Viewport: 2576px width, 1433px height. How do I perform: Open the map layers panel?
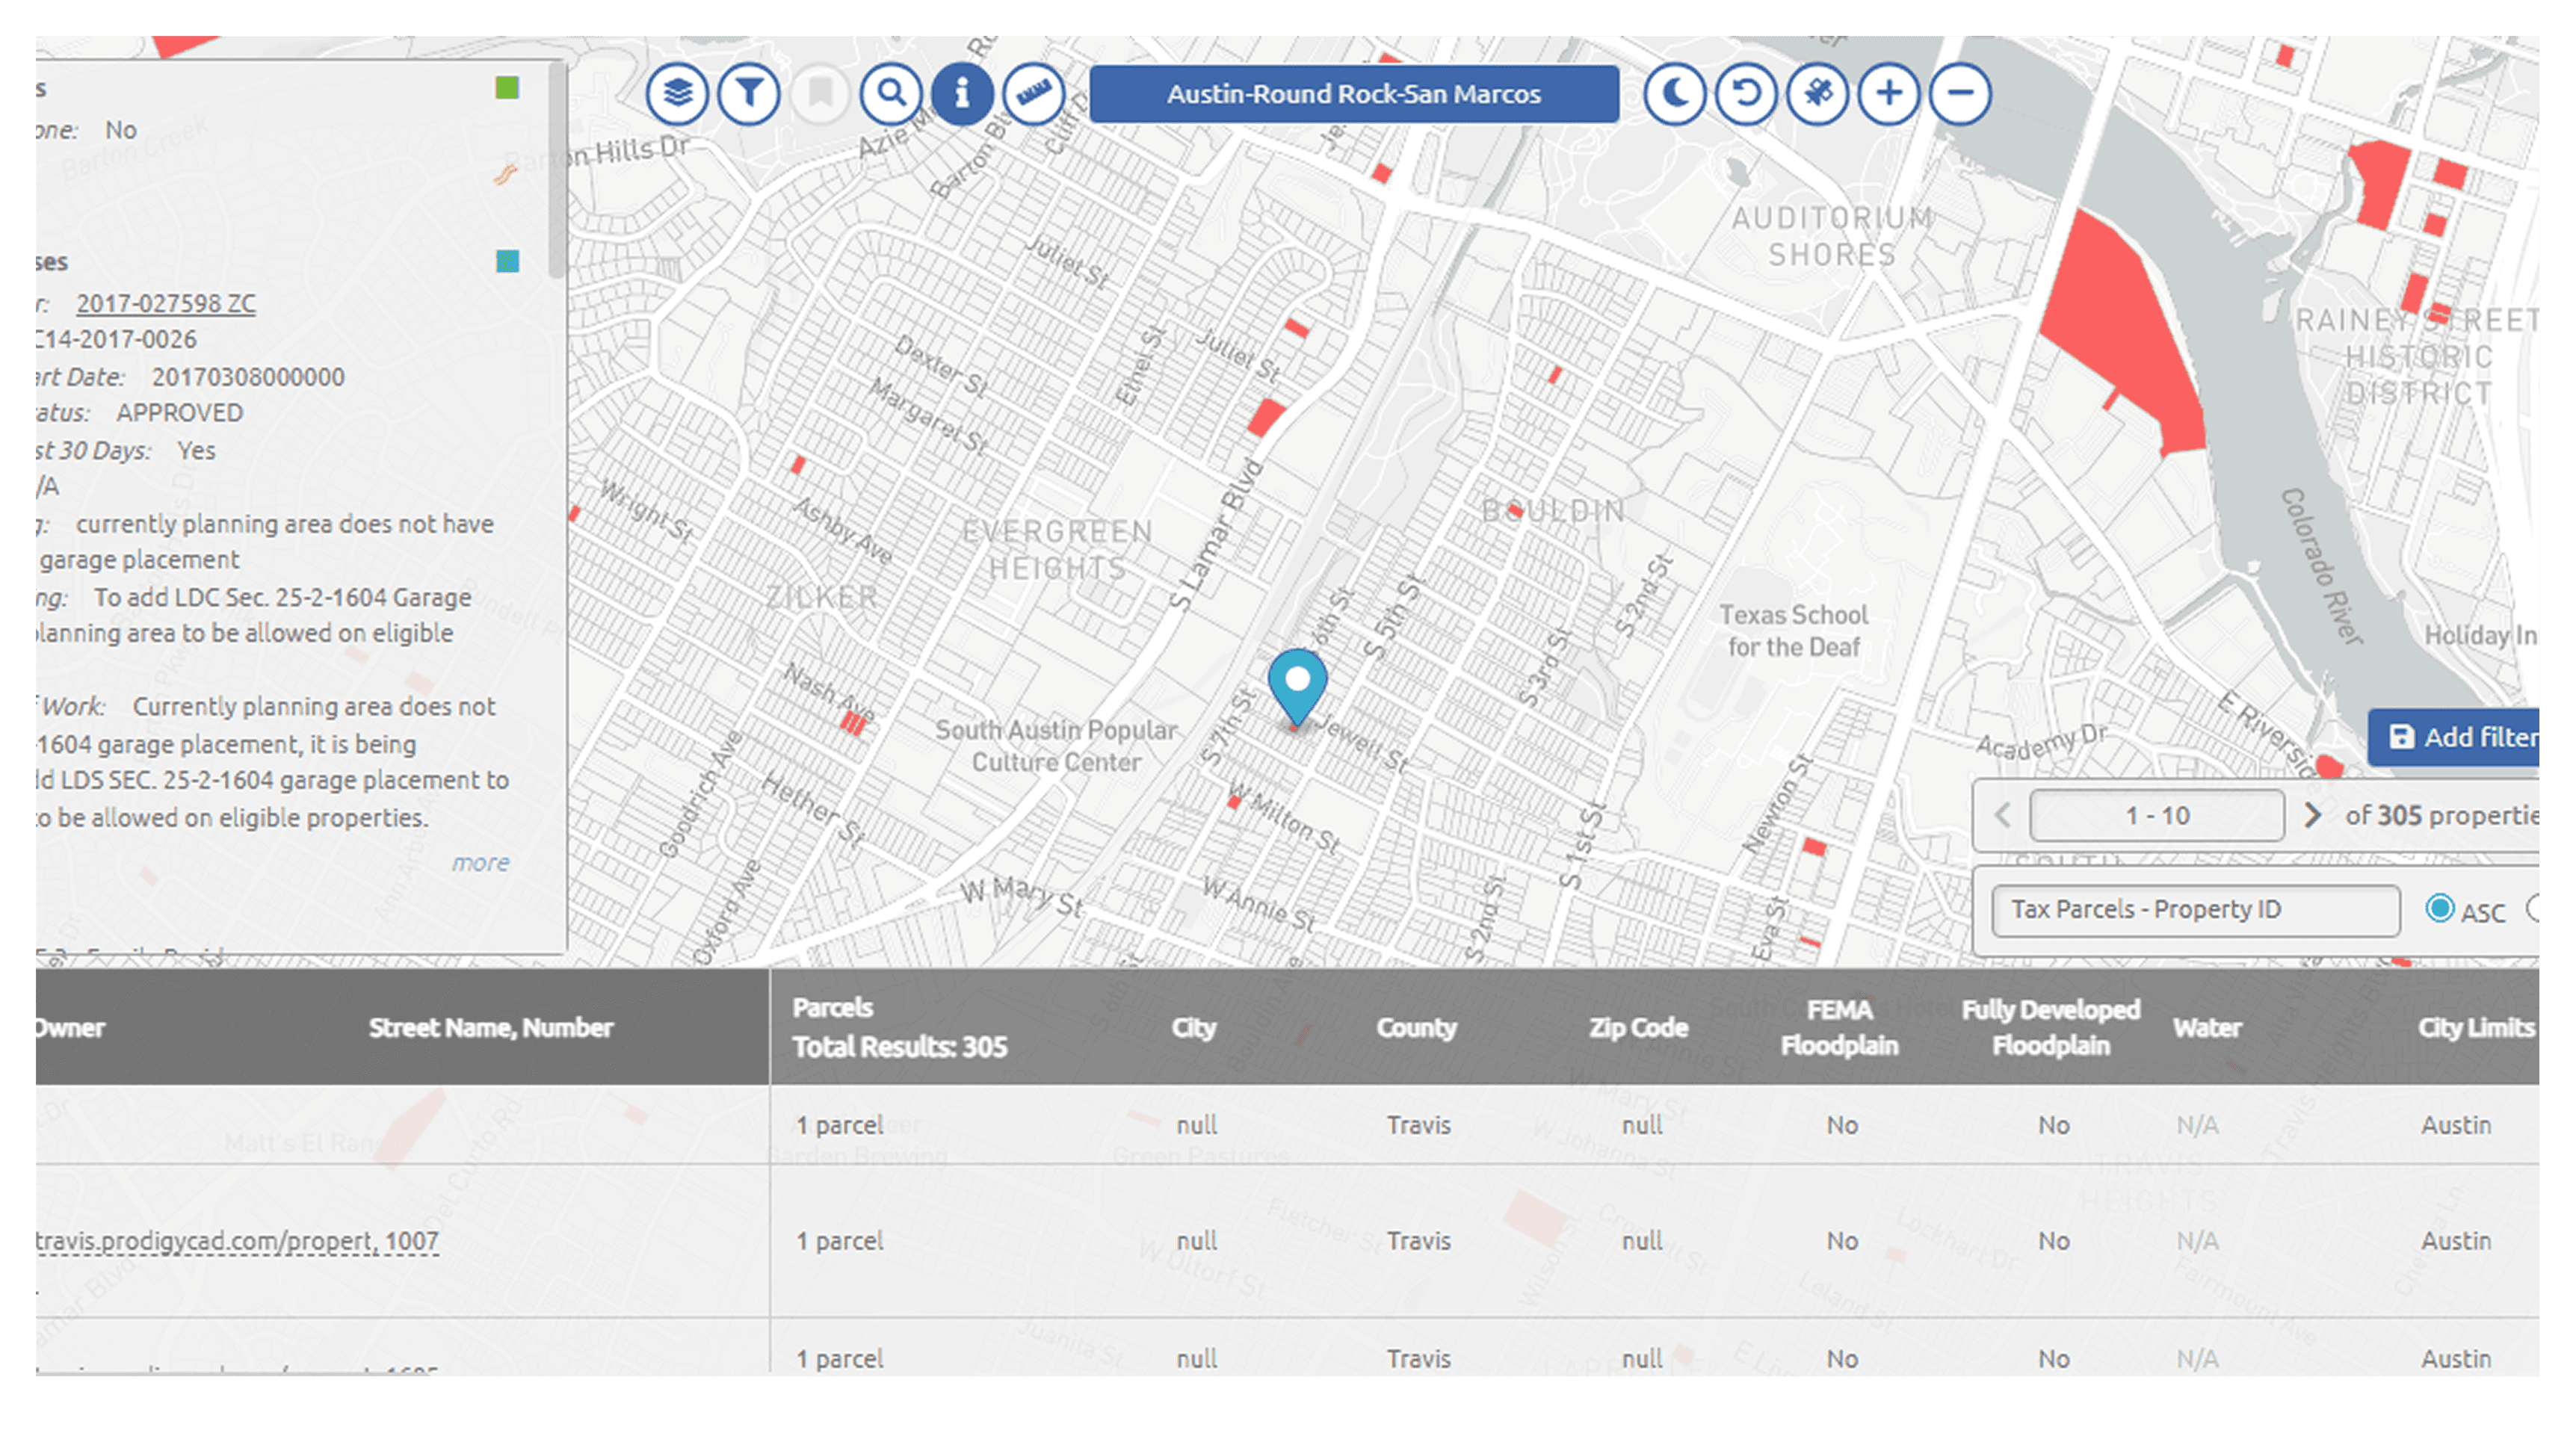coord(677,94)
